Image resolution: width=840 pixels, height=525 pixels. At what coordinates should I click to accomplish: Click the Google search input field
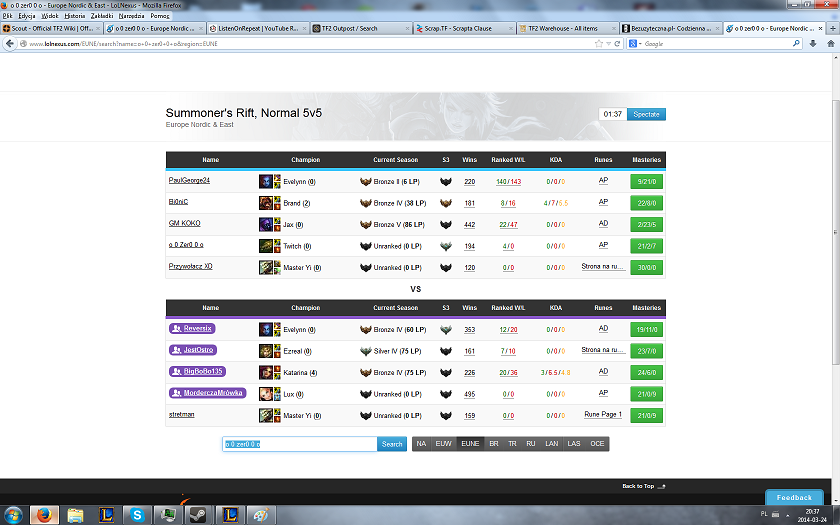(717, 43)
